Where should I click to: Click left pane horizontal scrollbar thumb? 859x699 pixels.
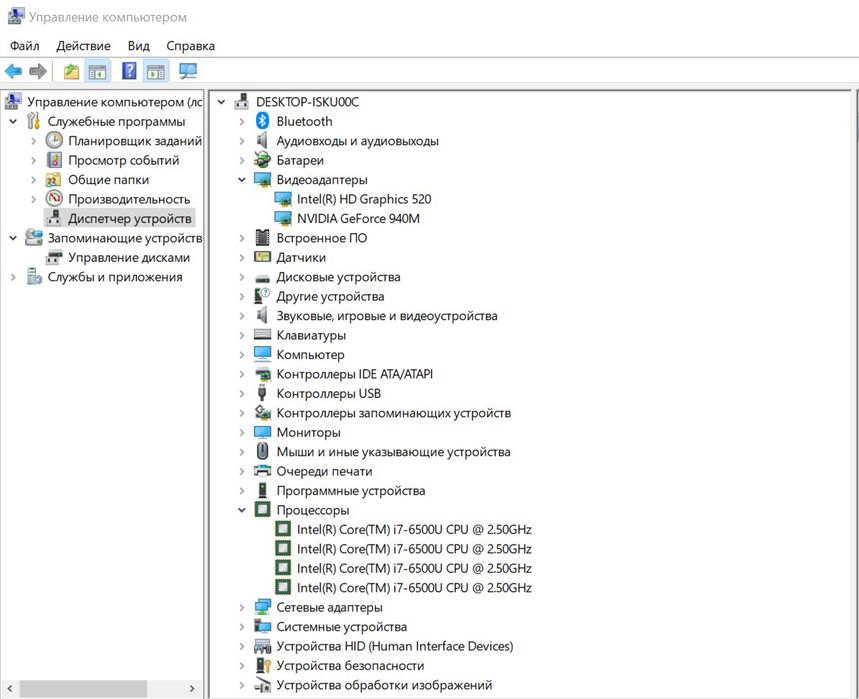pyautogui.click(x=83, y=689)
